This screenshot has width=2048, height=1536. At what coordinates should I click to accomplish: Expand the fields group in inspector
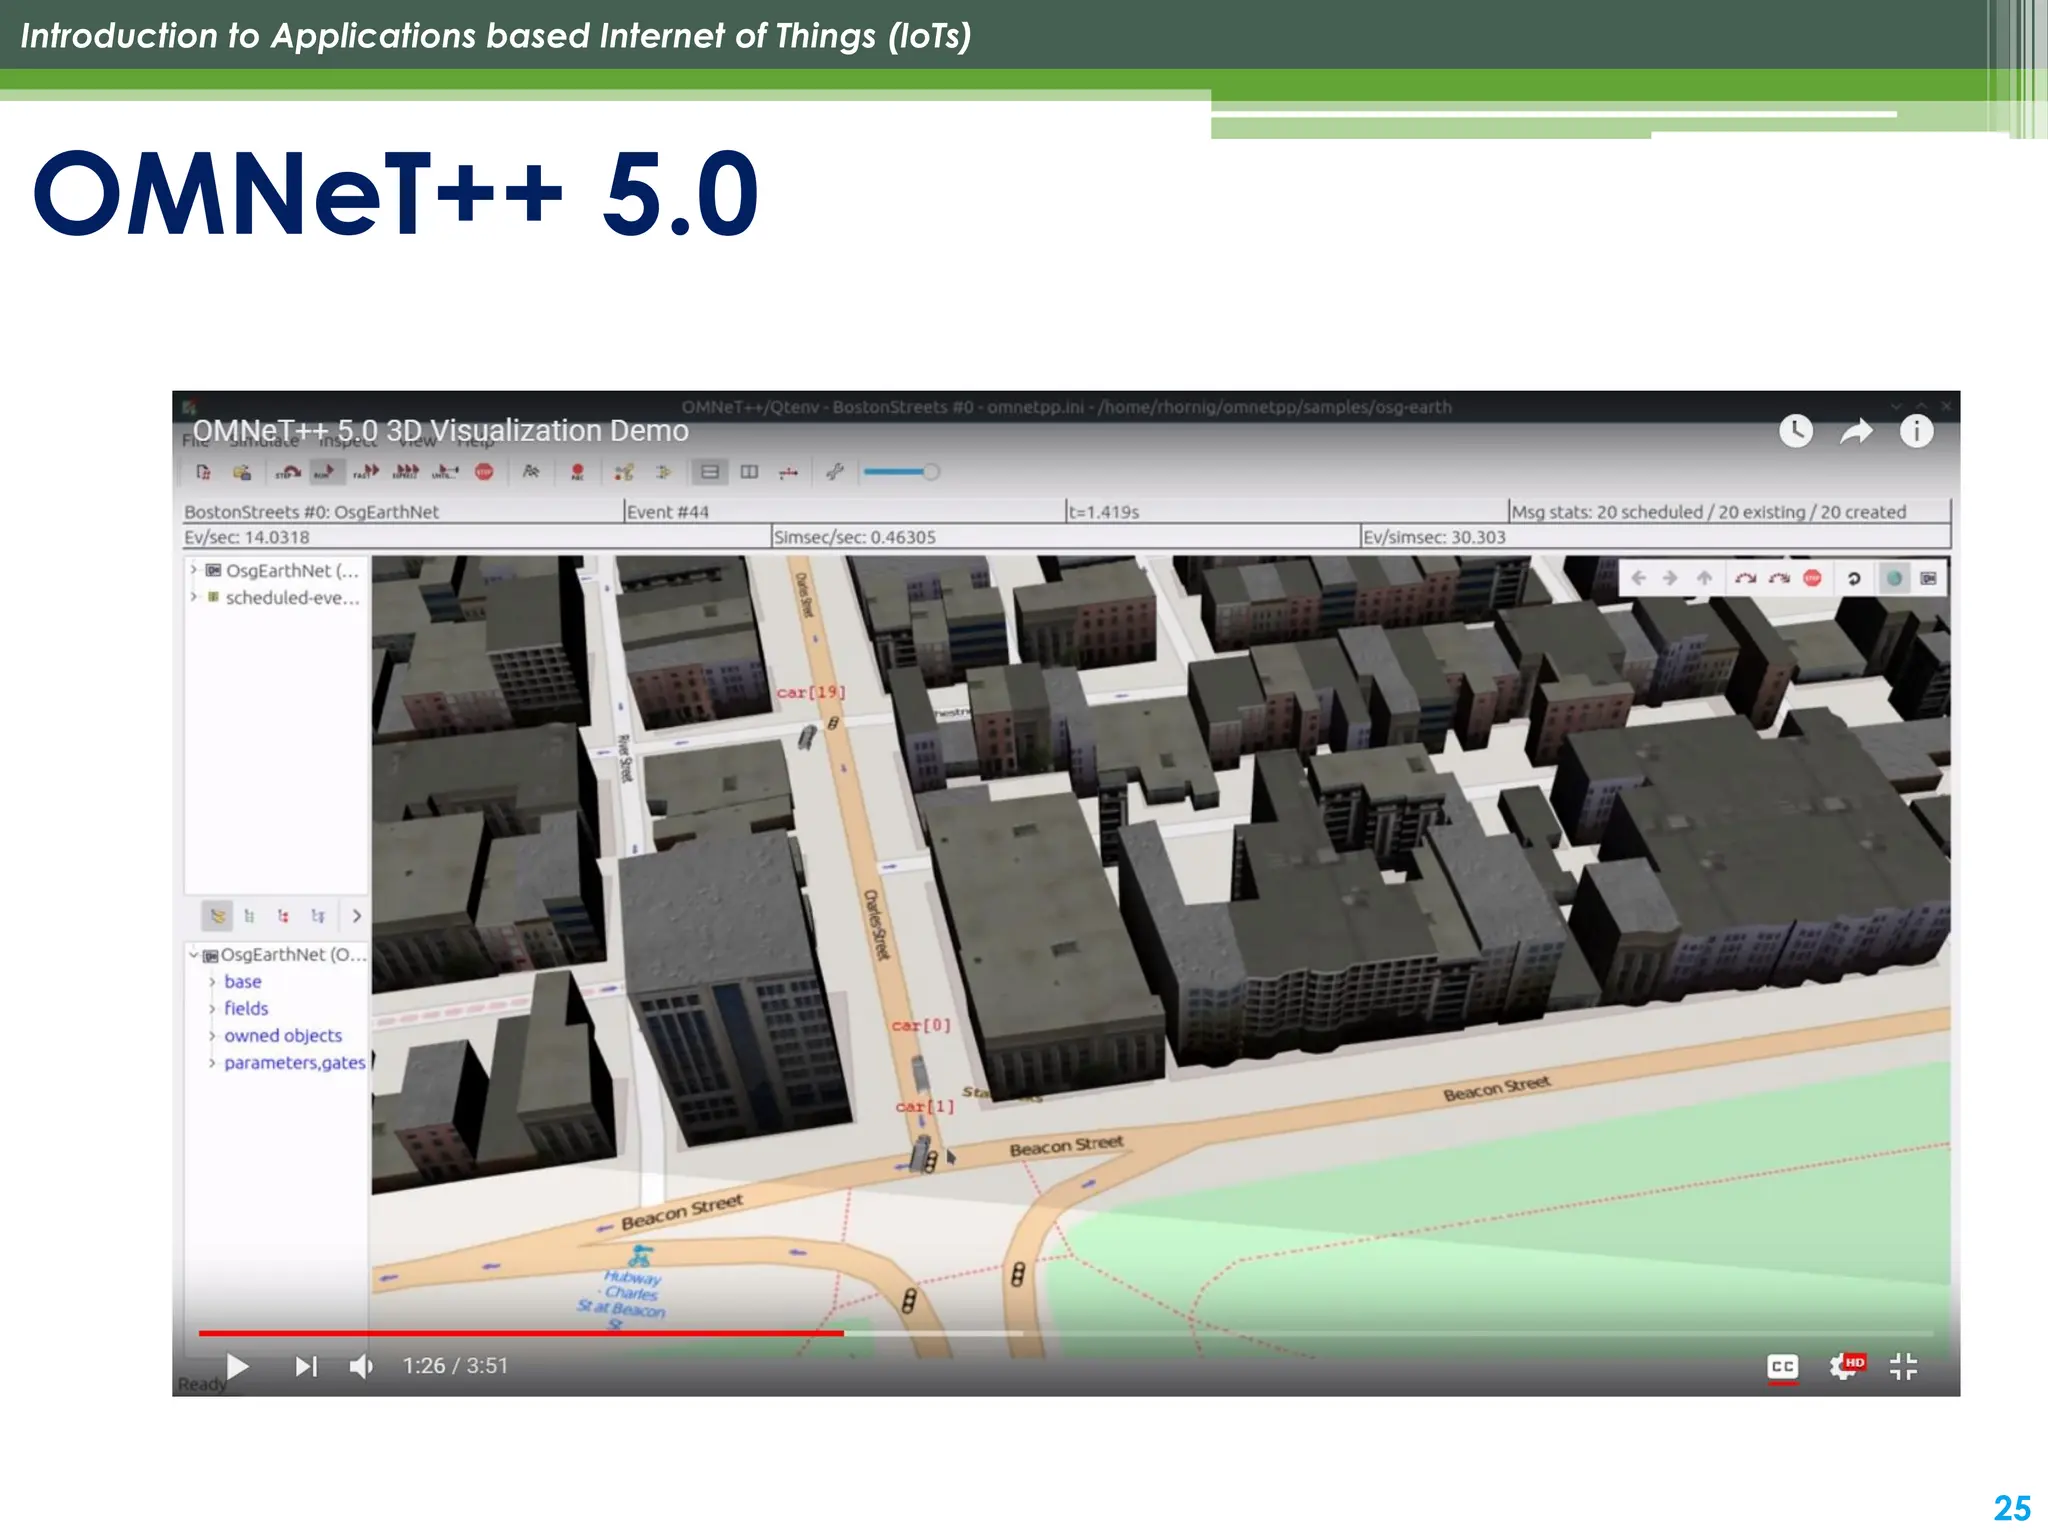(212, 1009)
